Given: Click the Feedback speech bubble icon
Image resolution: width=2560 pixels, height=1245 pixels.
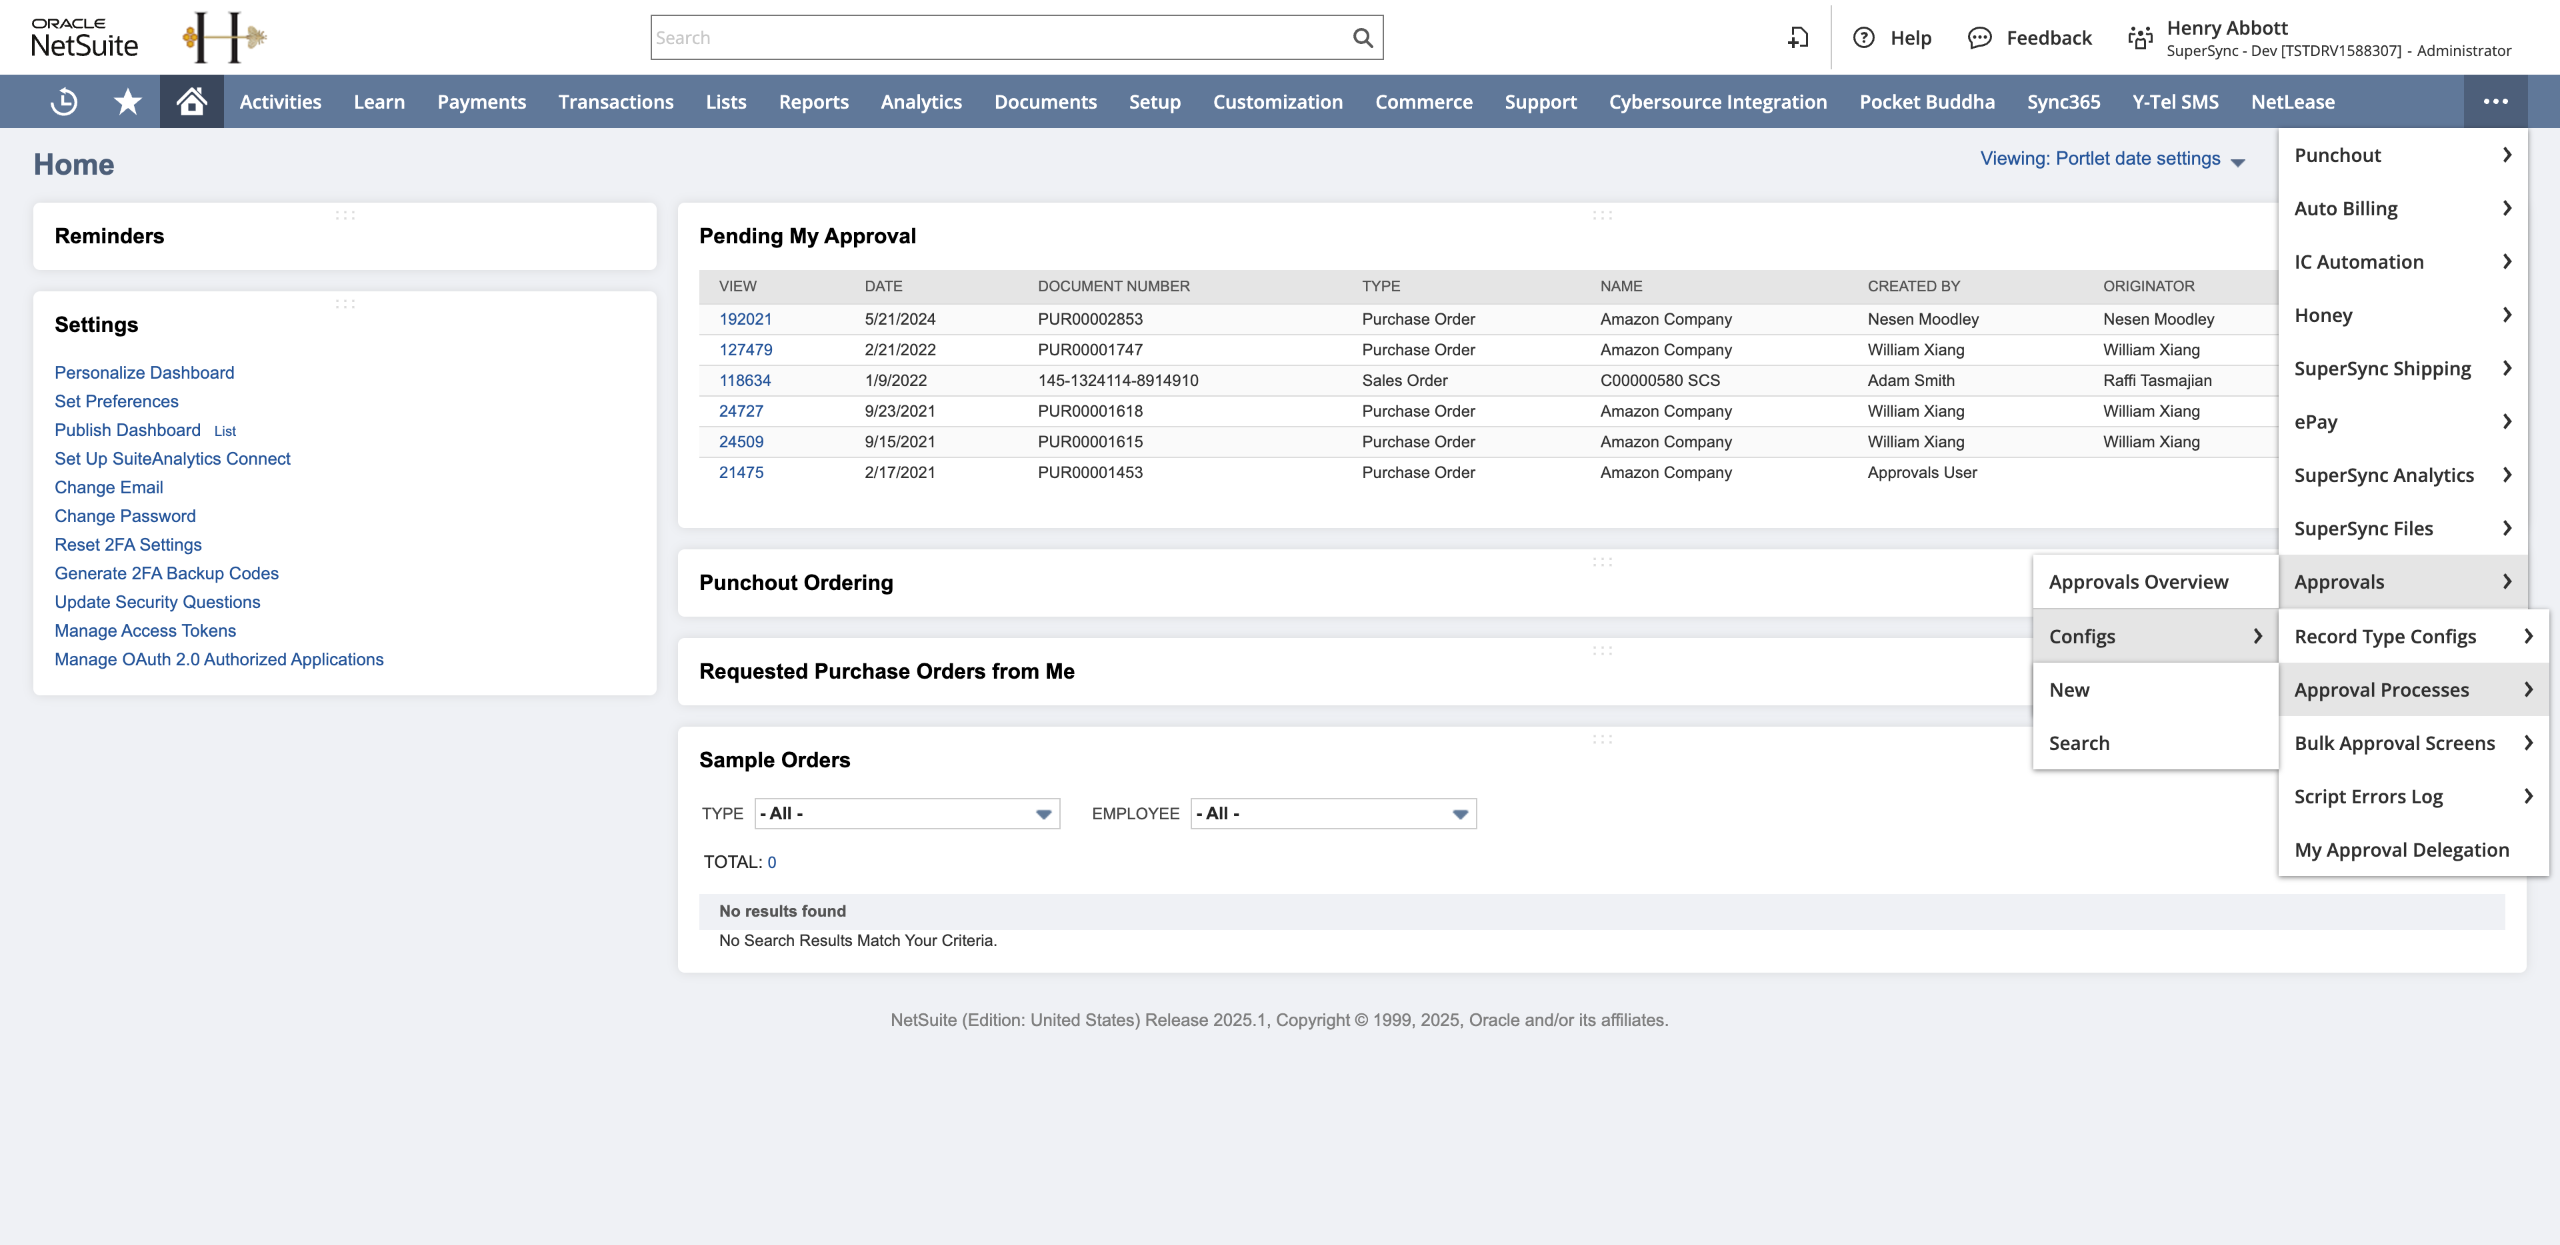Looking at the screenshot, I should point(1979,38).
